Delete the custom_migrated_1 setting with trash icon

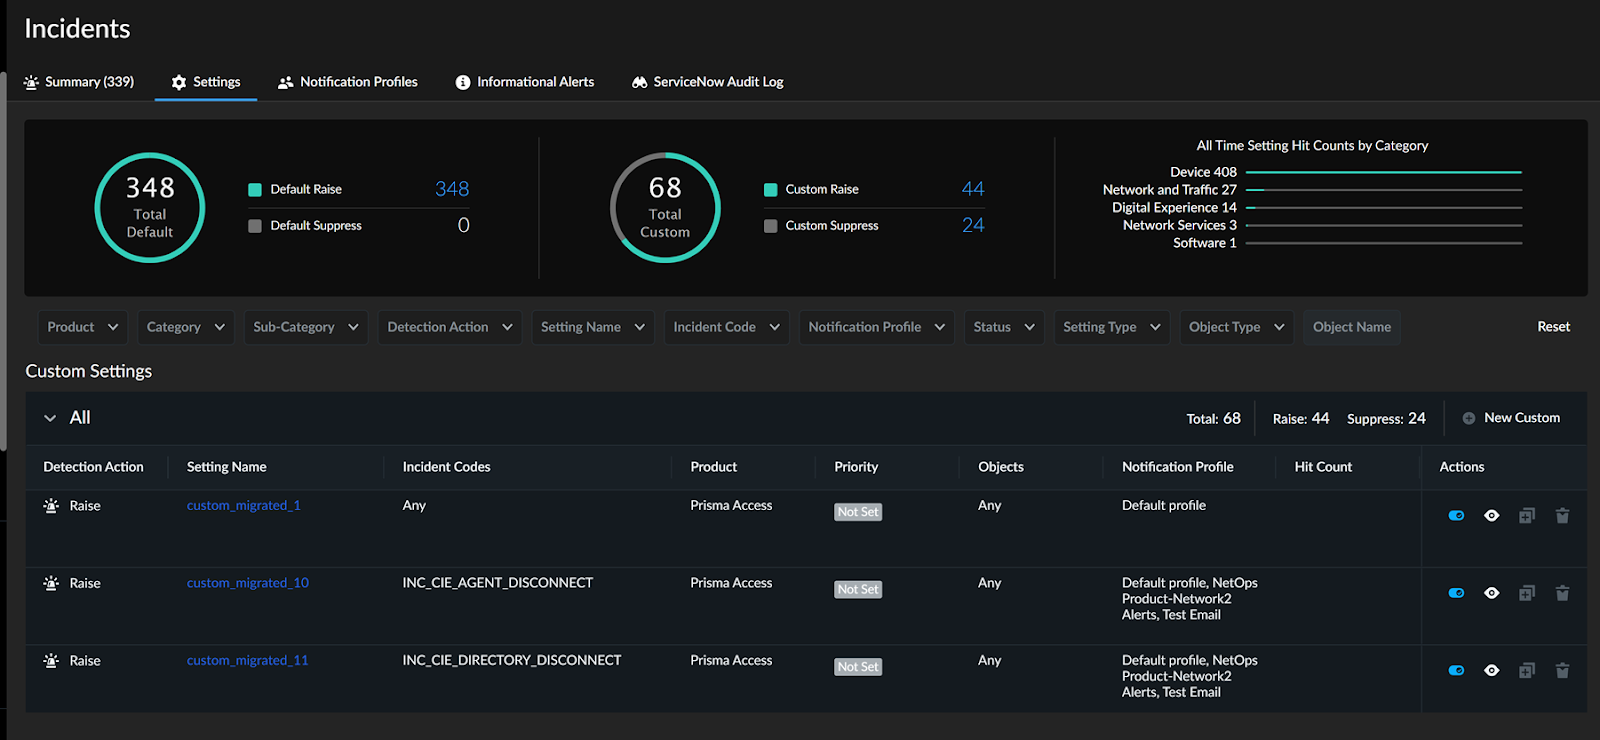pos(1562,516)
